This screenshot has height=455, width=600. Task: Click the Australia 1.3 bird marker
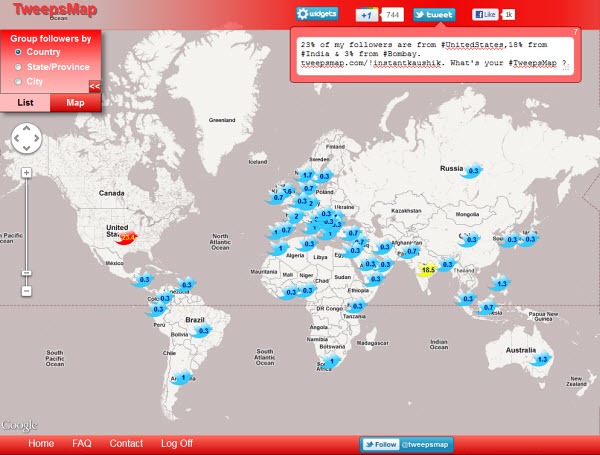[x=541, y=359]
